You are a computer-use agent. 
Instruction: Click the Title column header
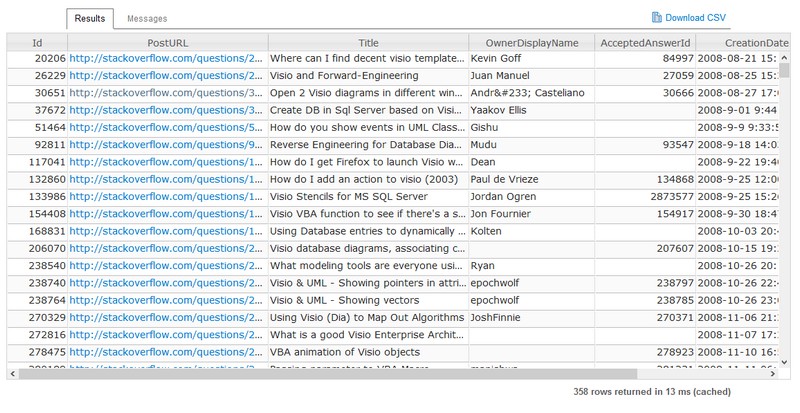click(x=368, y=43)
